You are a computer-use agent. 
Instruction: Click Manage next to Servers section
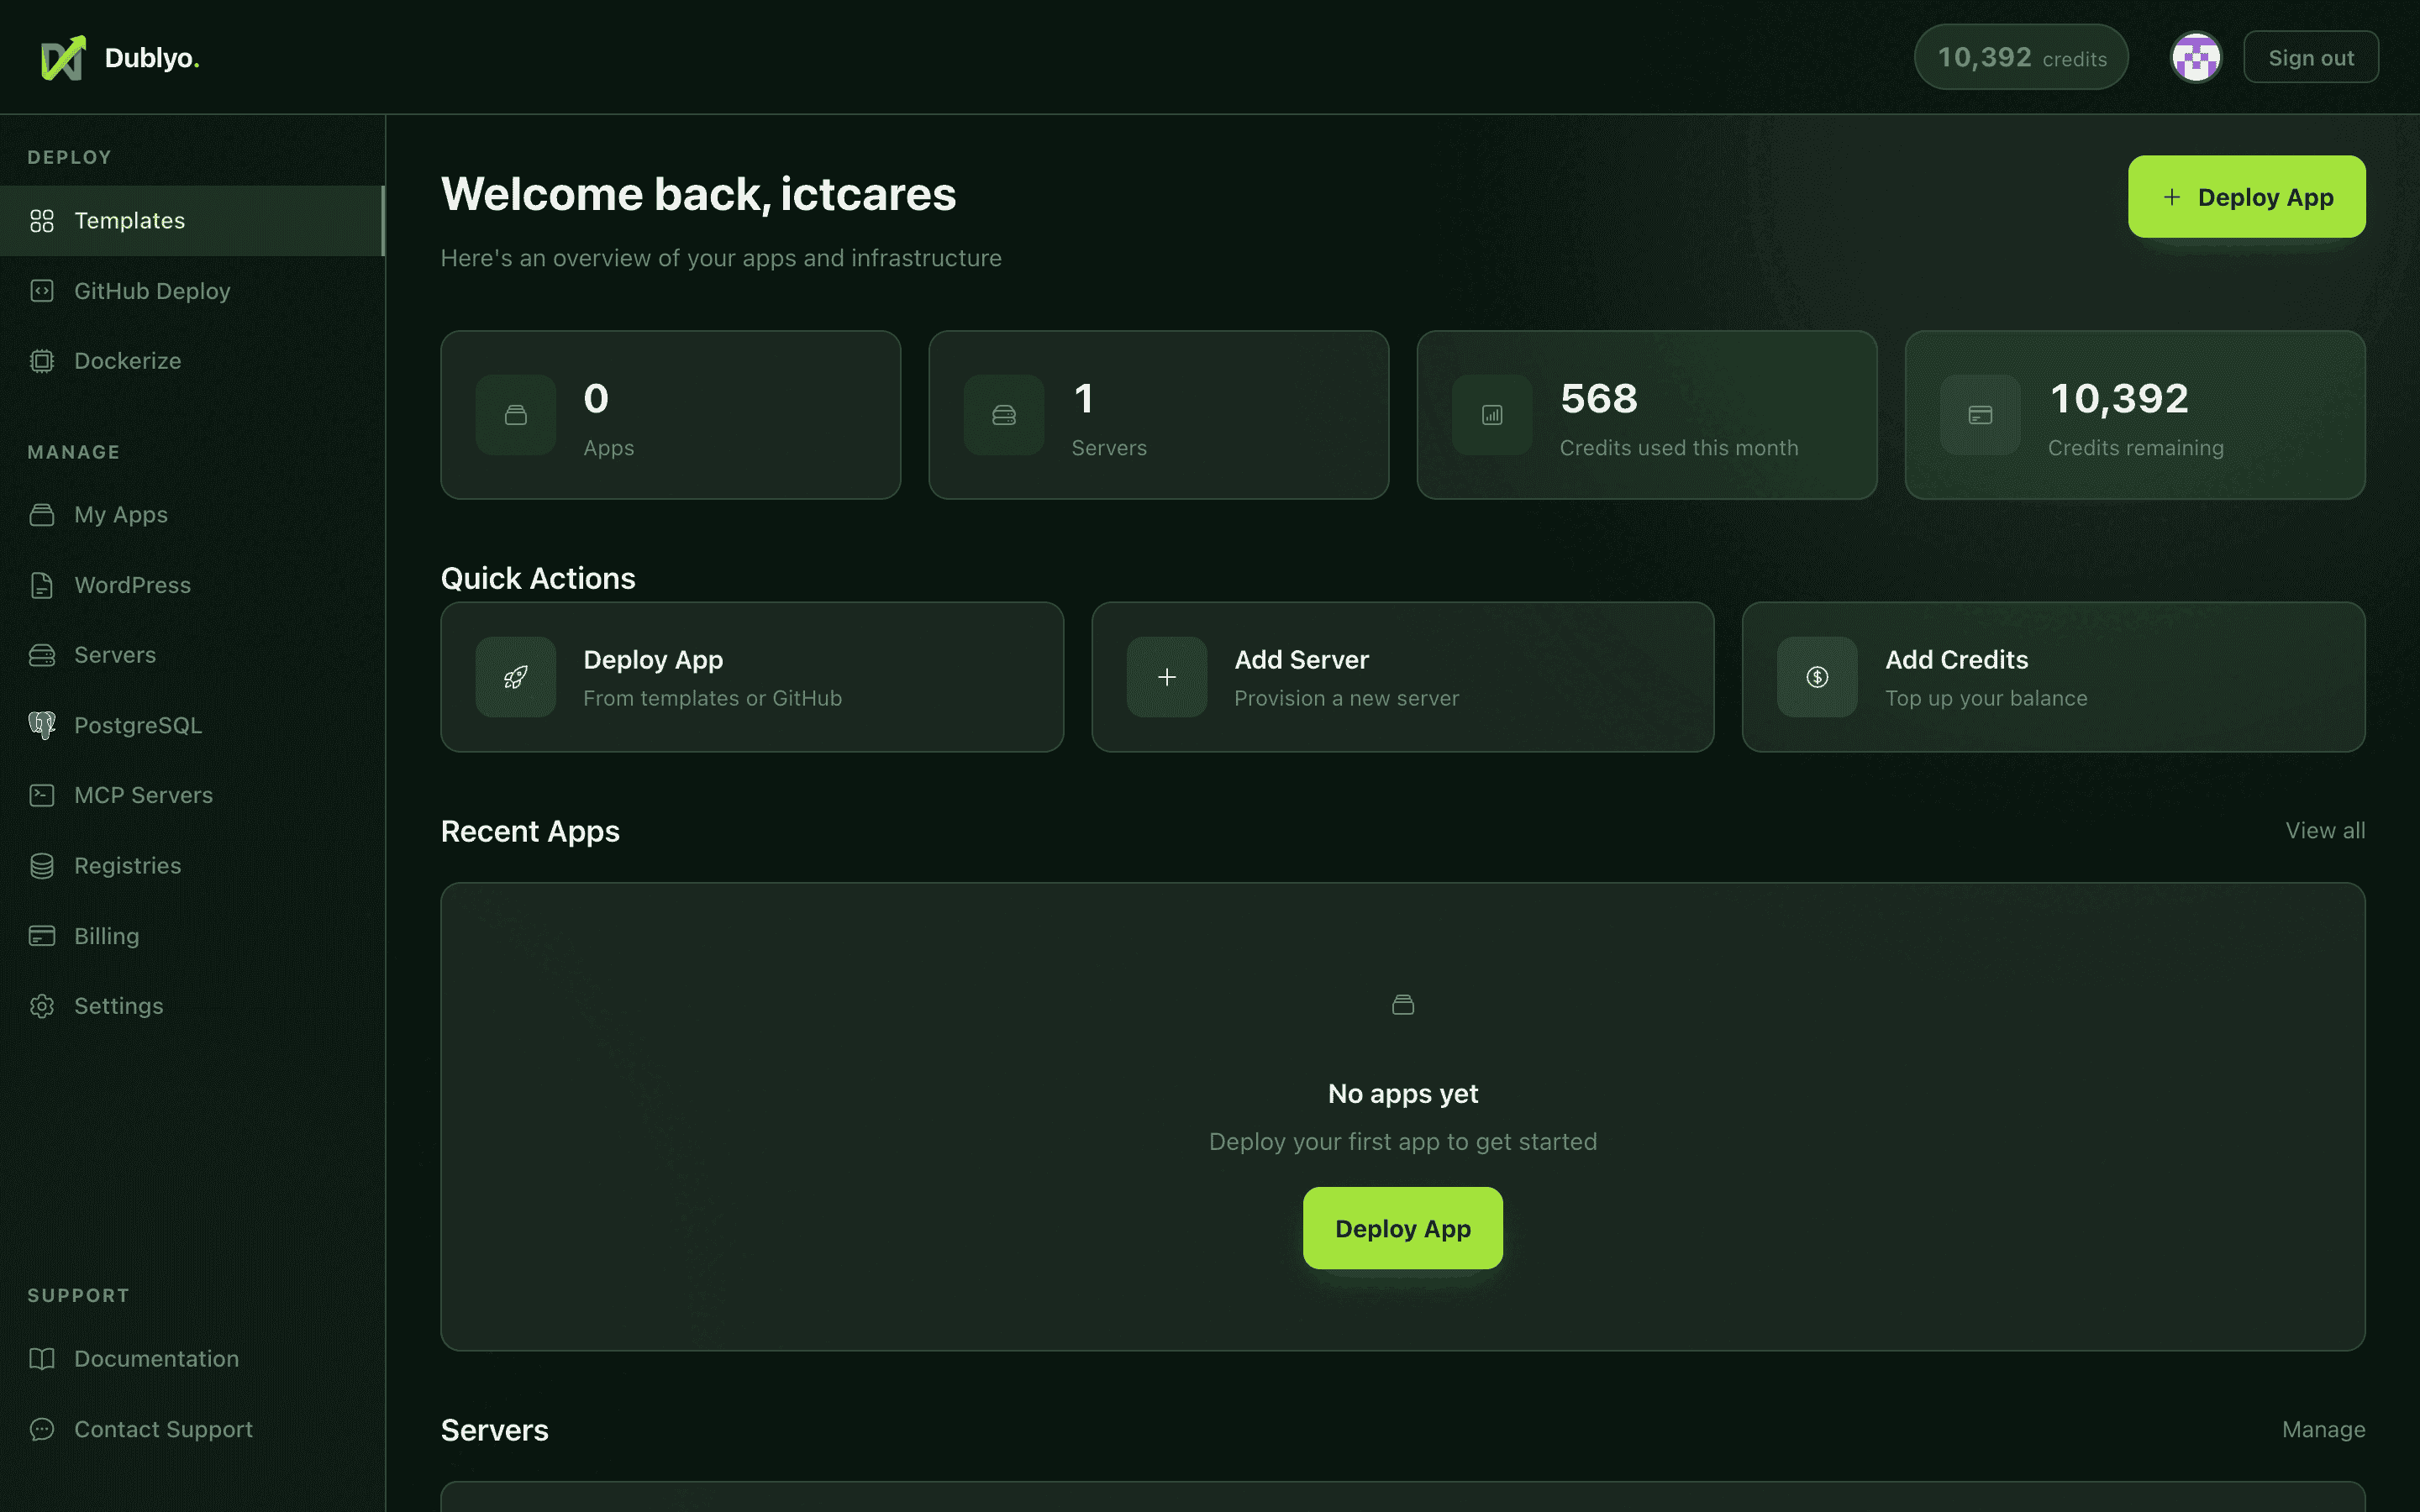2324,1429
